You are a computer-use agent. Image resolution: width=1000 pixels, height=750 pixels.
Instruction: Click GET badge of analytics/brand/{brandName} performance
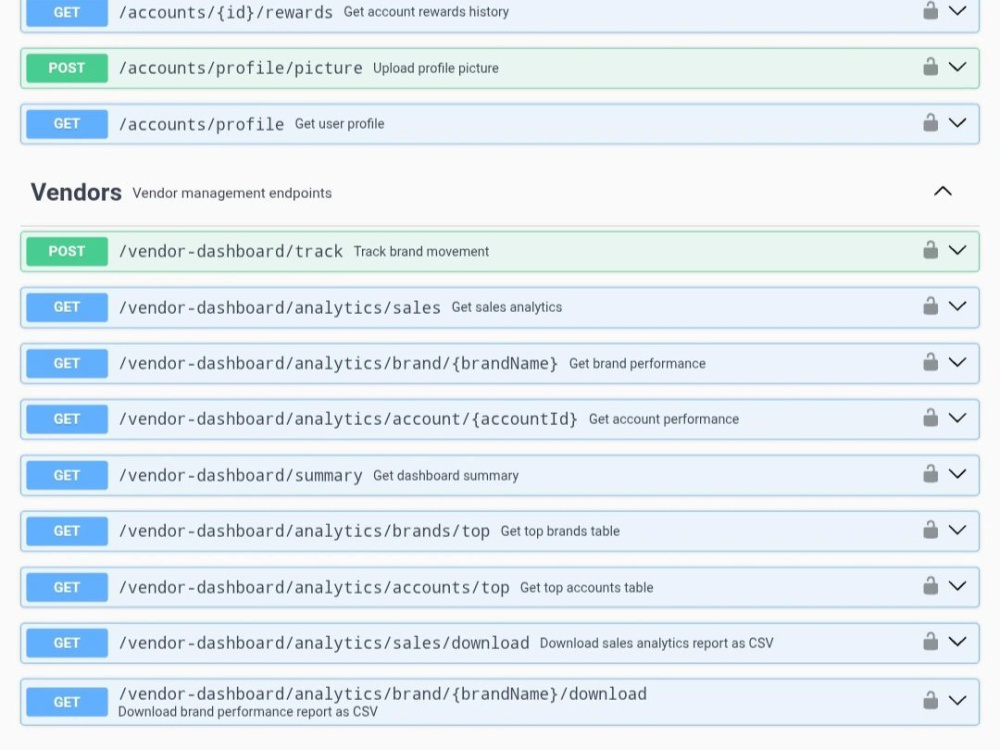pos(67,364)
